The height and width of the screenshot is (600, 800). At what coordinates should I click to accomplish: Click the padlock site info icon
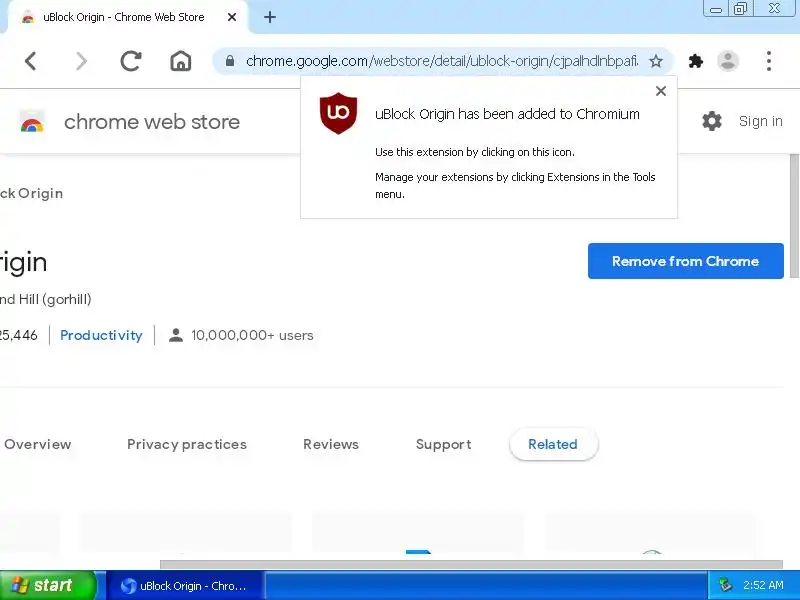click(230, 61)
